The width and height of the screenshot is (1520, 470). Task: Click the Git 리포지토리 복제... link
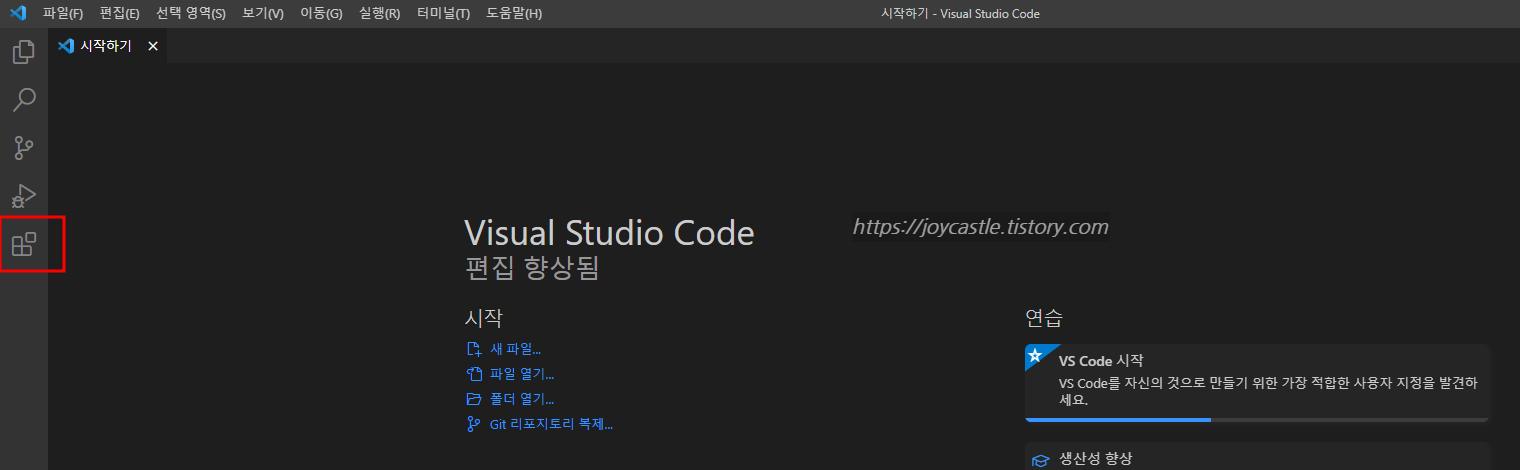[551, 424]
